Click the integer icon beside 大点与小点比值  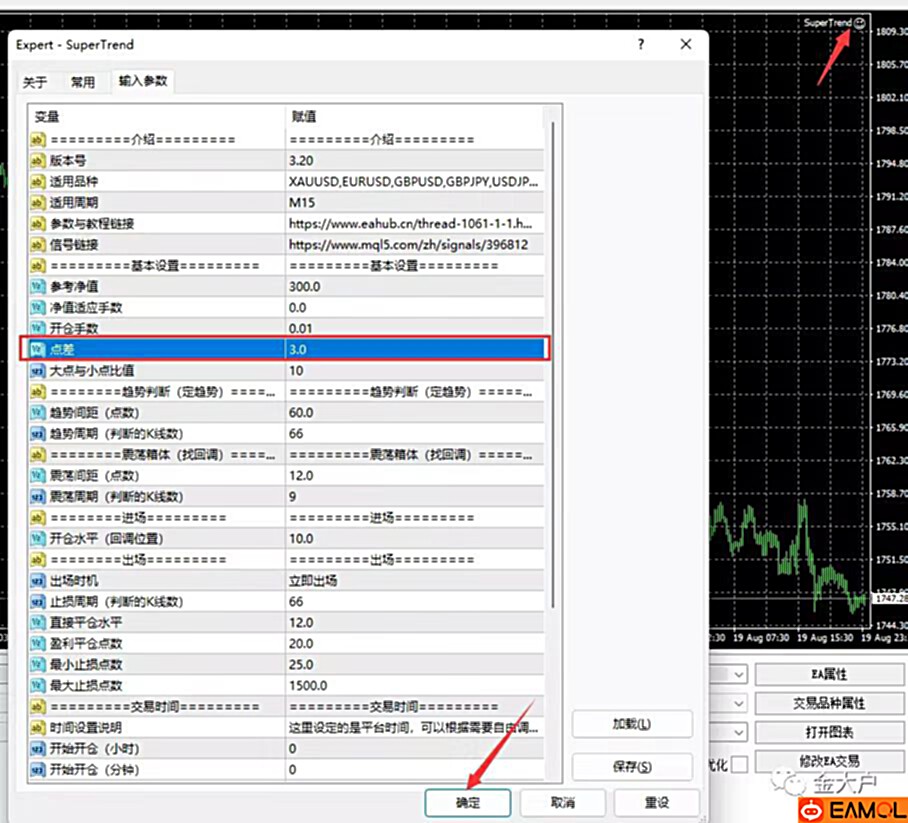click(x=39, y=370)
